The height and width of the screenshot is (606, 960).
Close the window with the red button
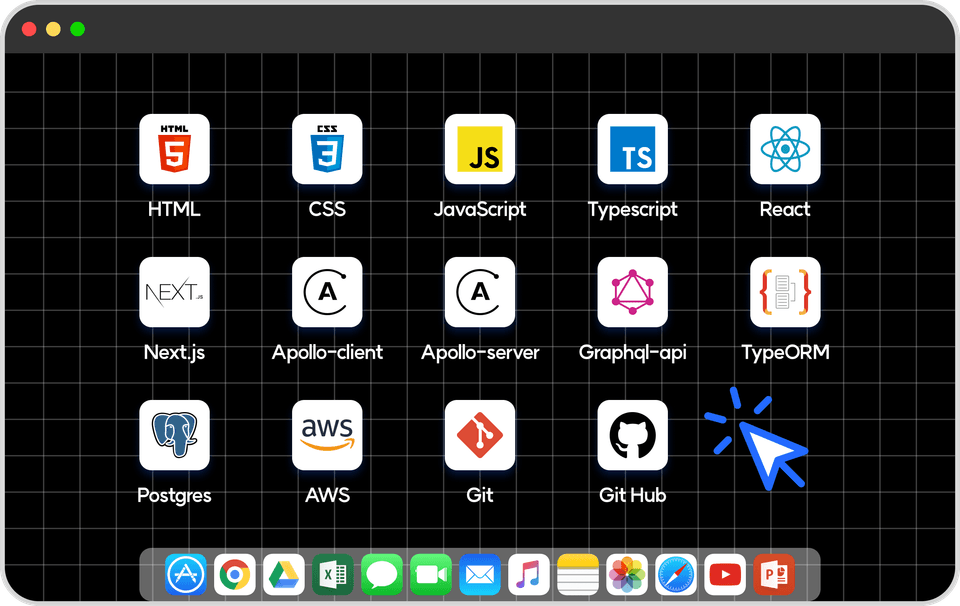(29, 29)
